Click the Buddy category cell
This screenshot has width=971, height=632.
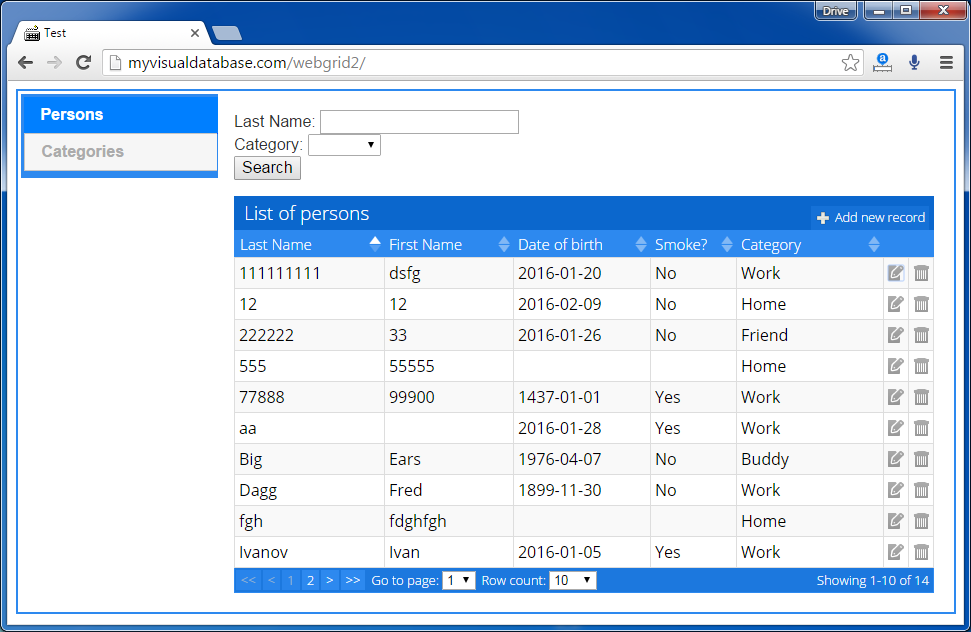(x=809, y=459)
